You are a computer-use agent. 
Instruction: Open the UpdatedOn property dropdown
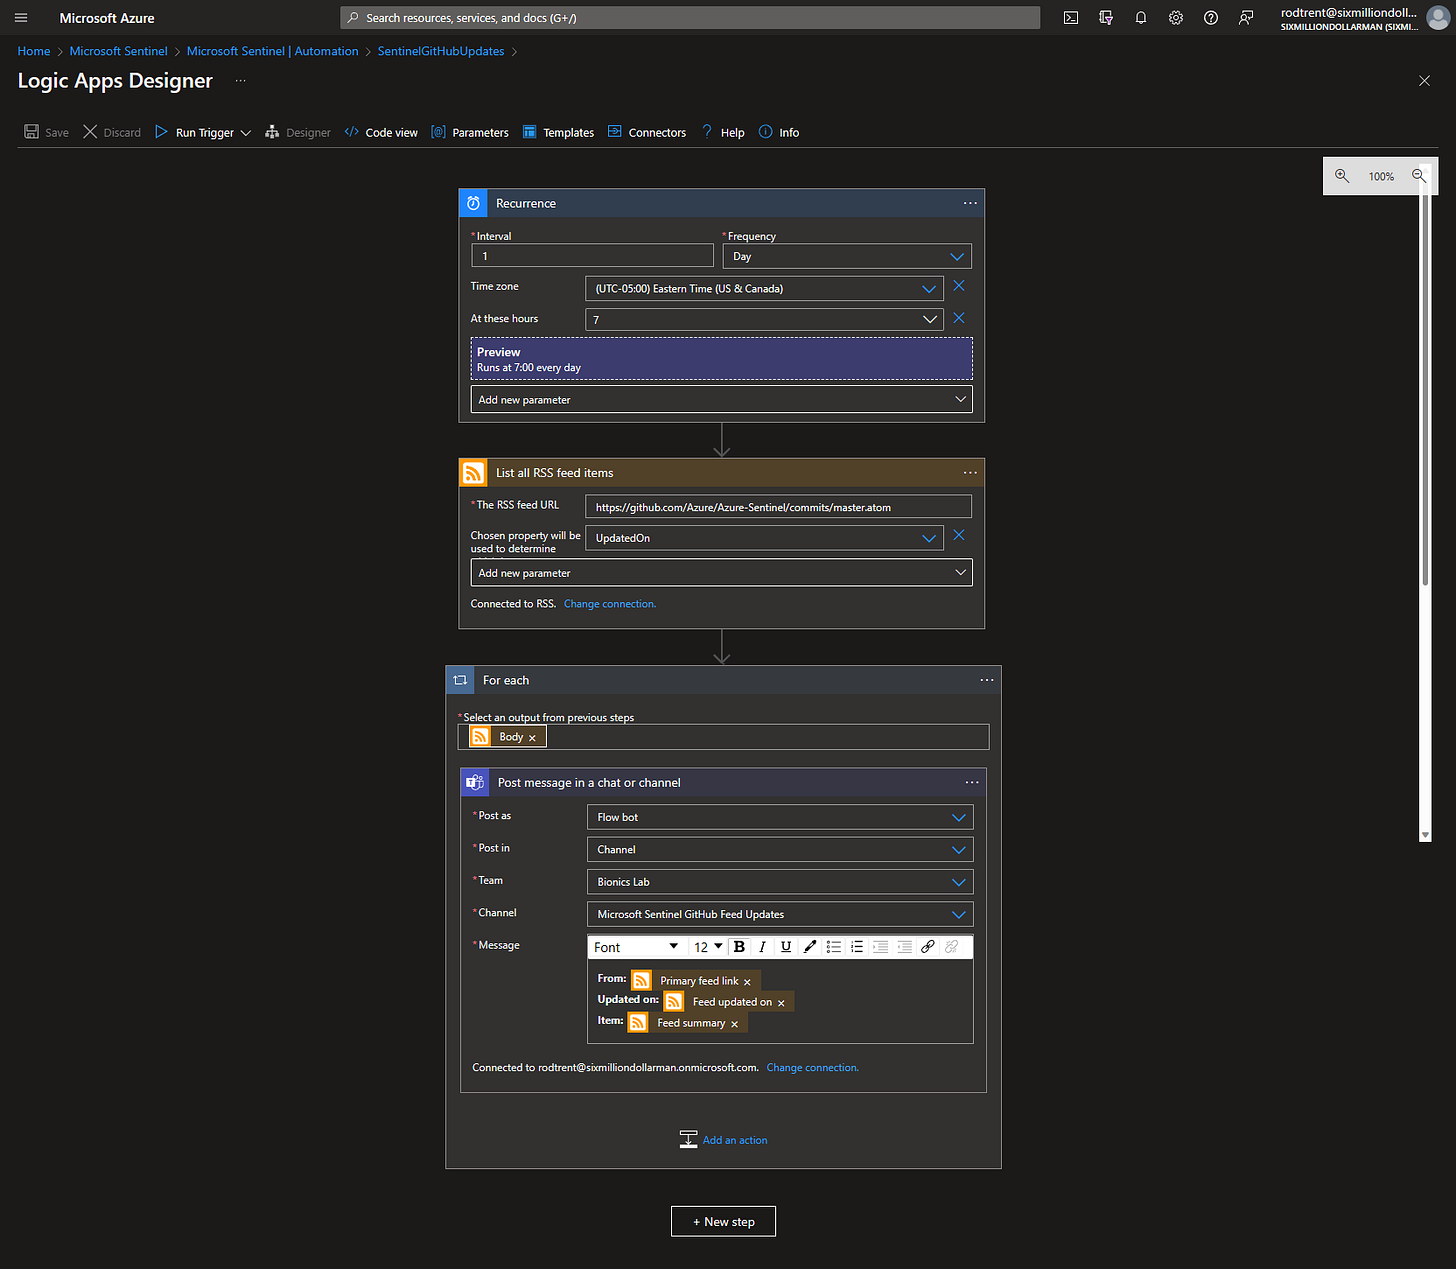(764, 538)
